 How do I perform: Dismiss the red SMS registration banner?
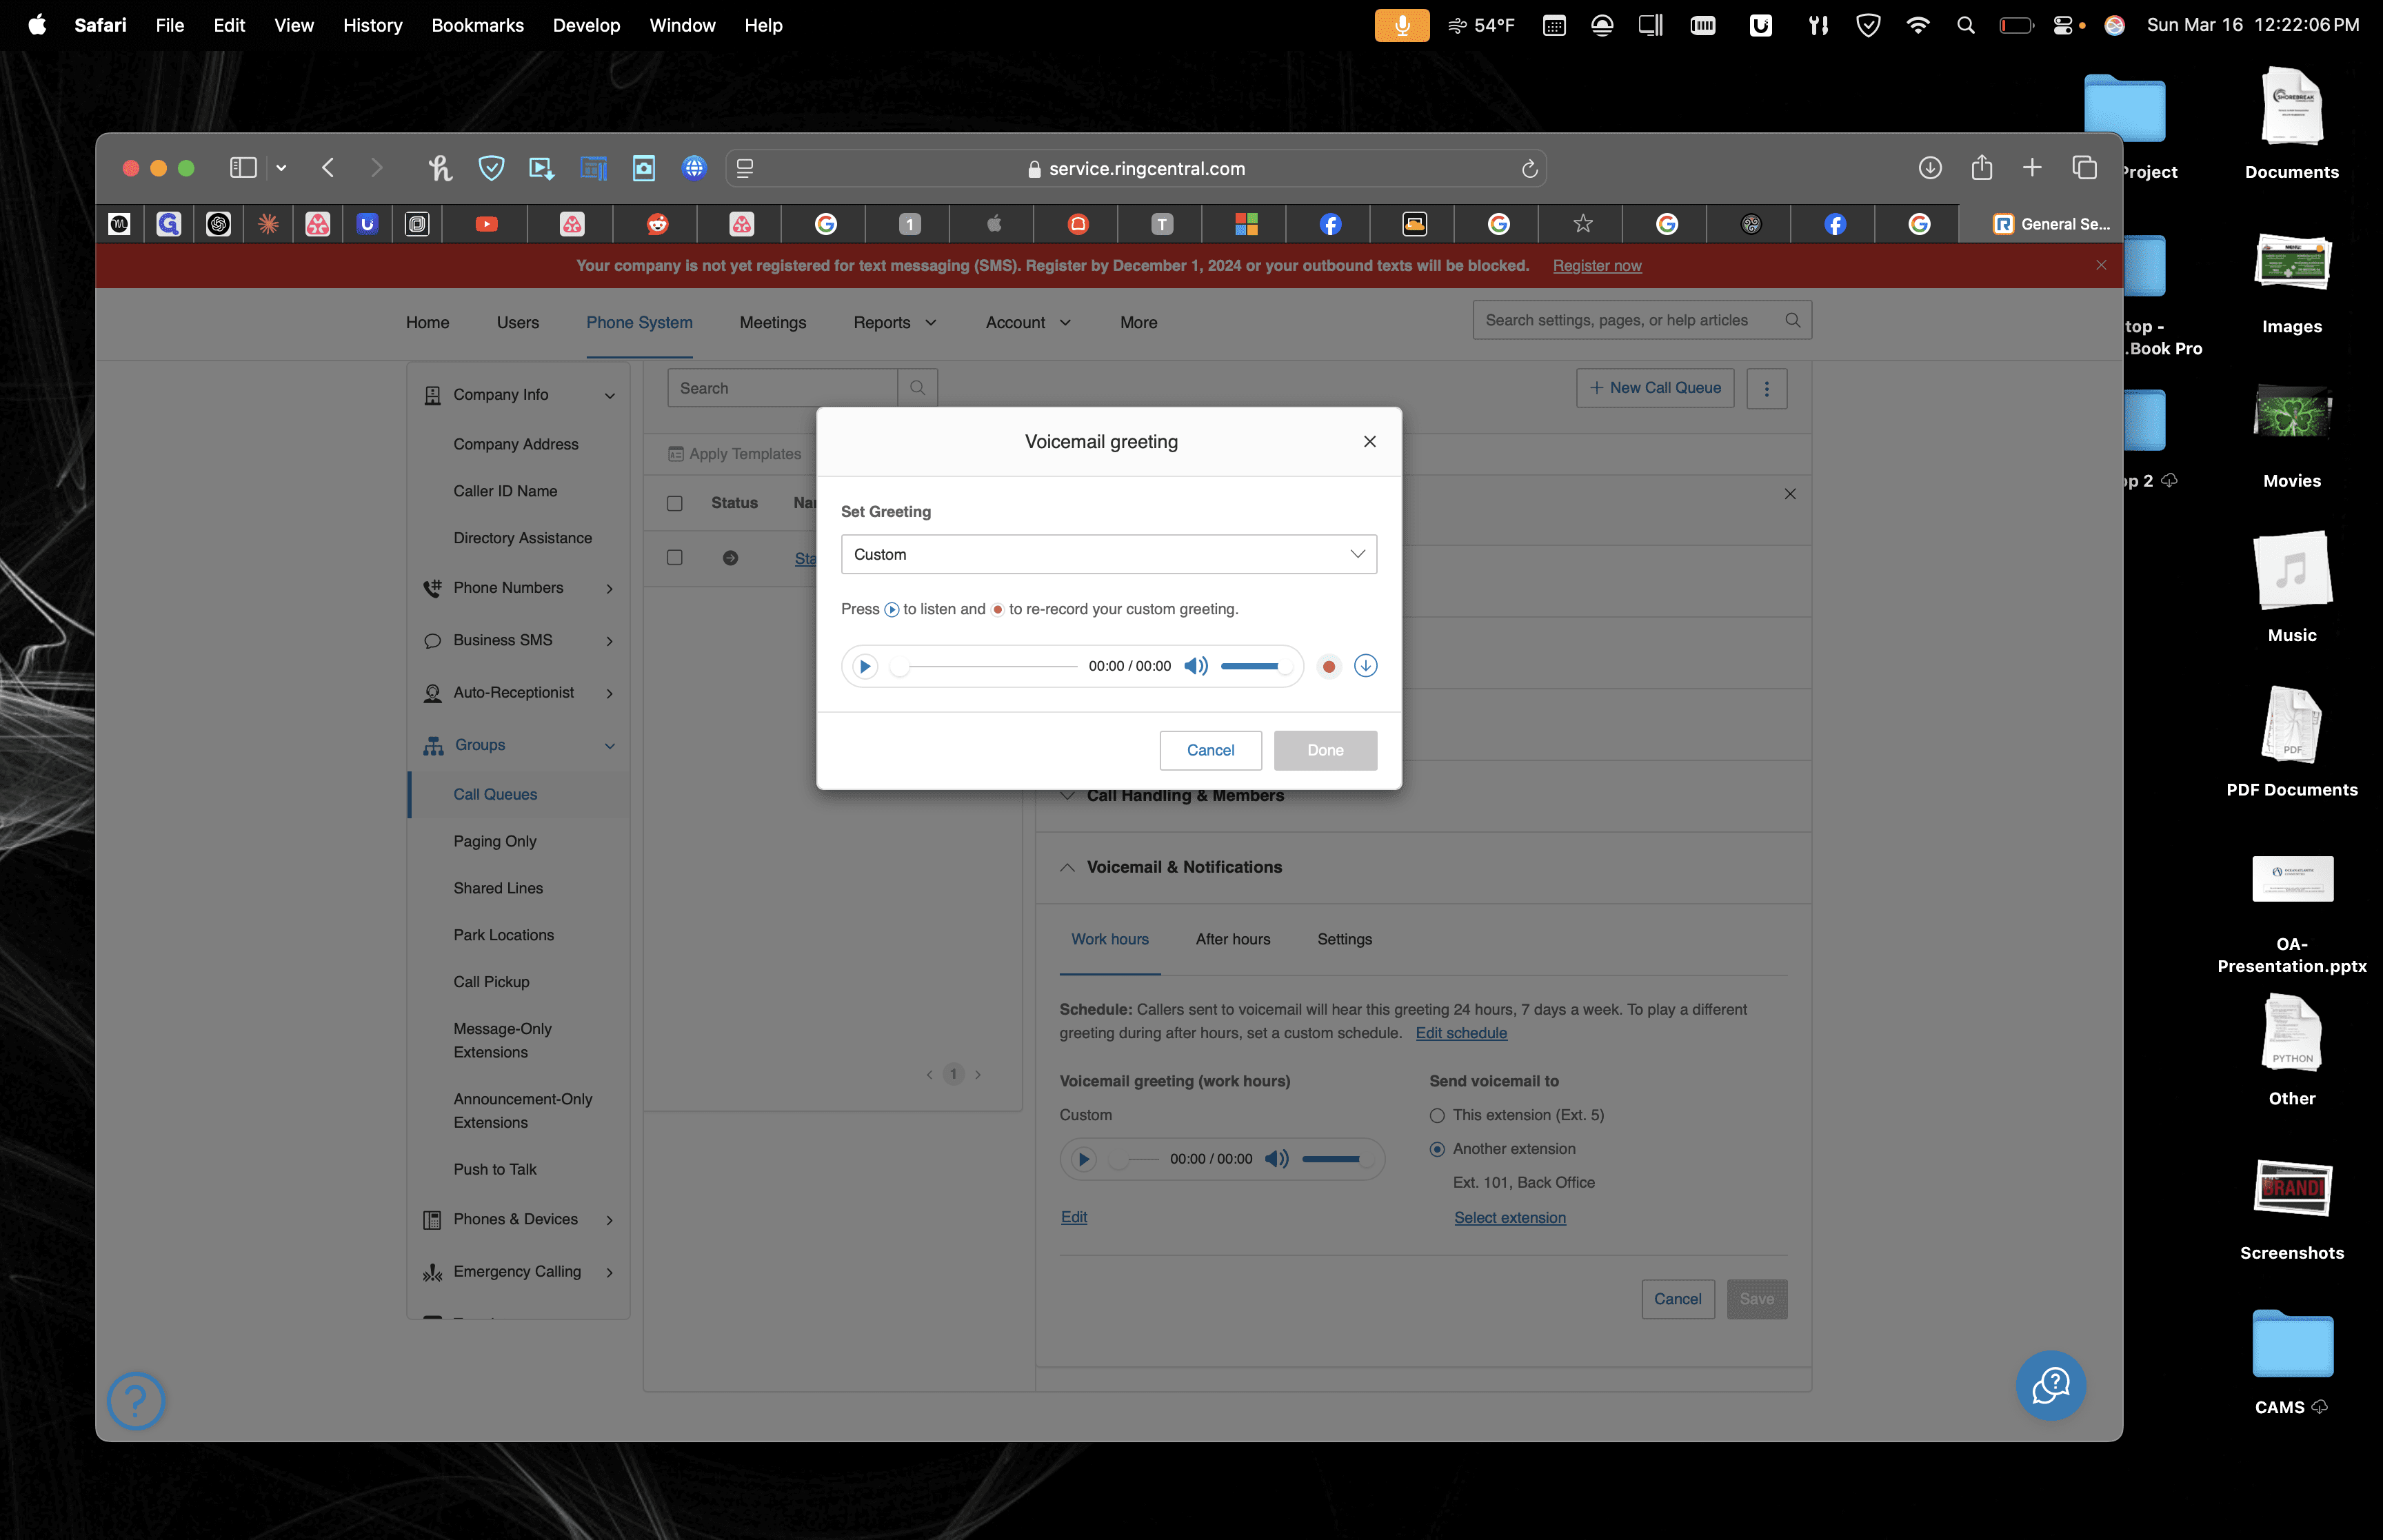(2101, 265)
